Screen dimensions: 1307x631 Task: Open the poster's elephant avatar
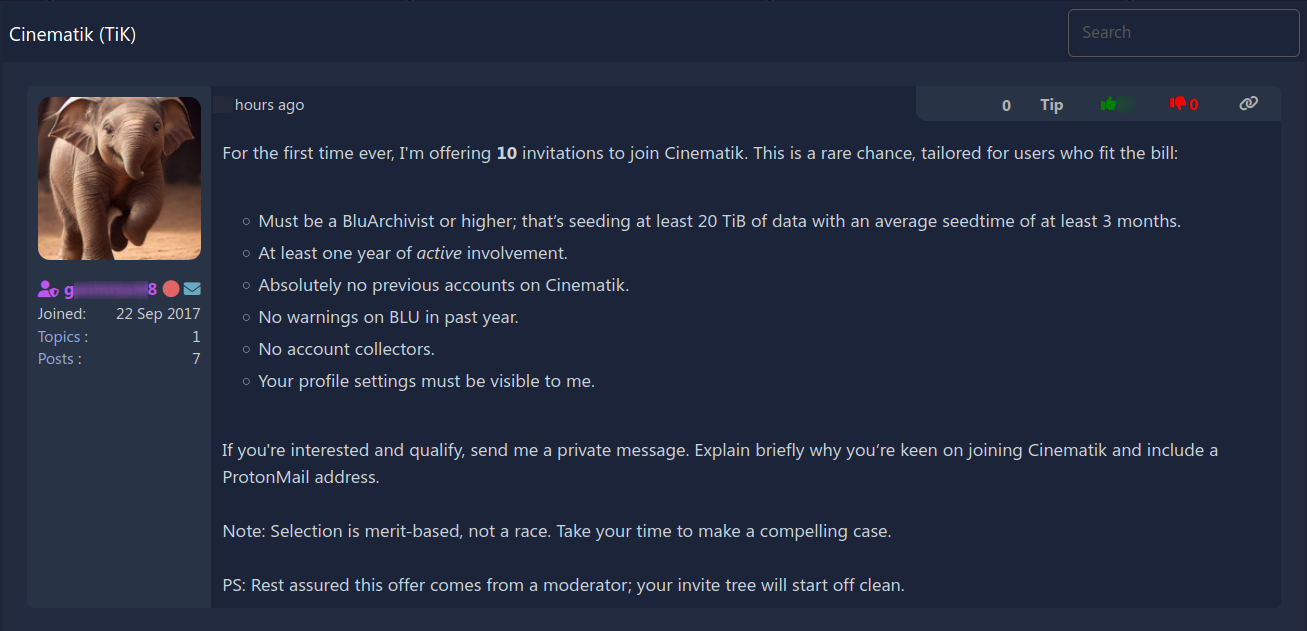[x=119, y=178]
